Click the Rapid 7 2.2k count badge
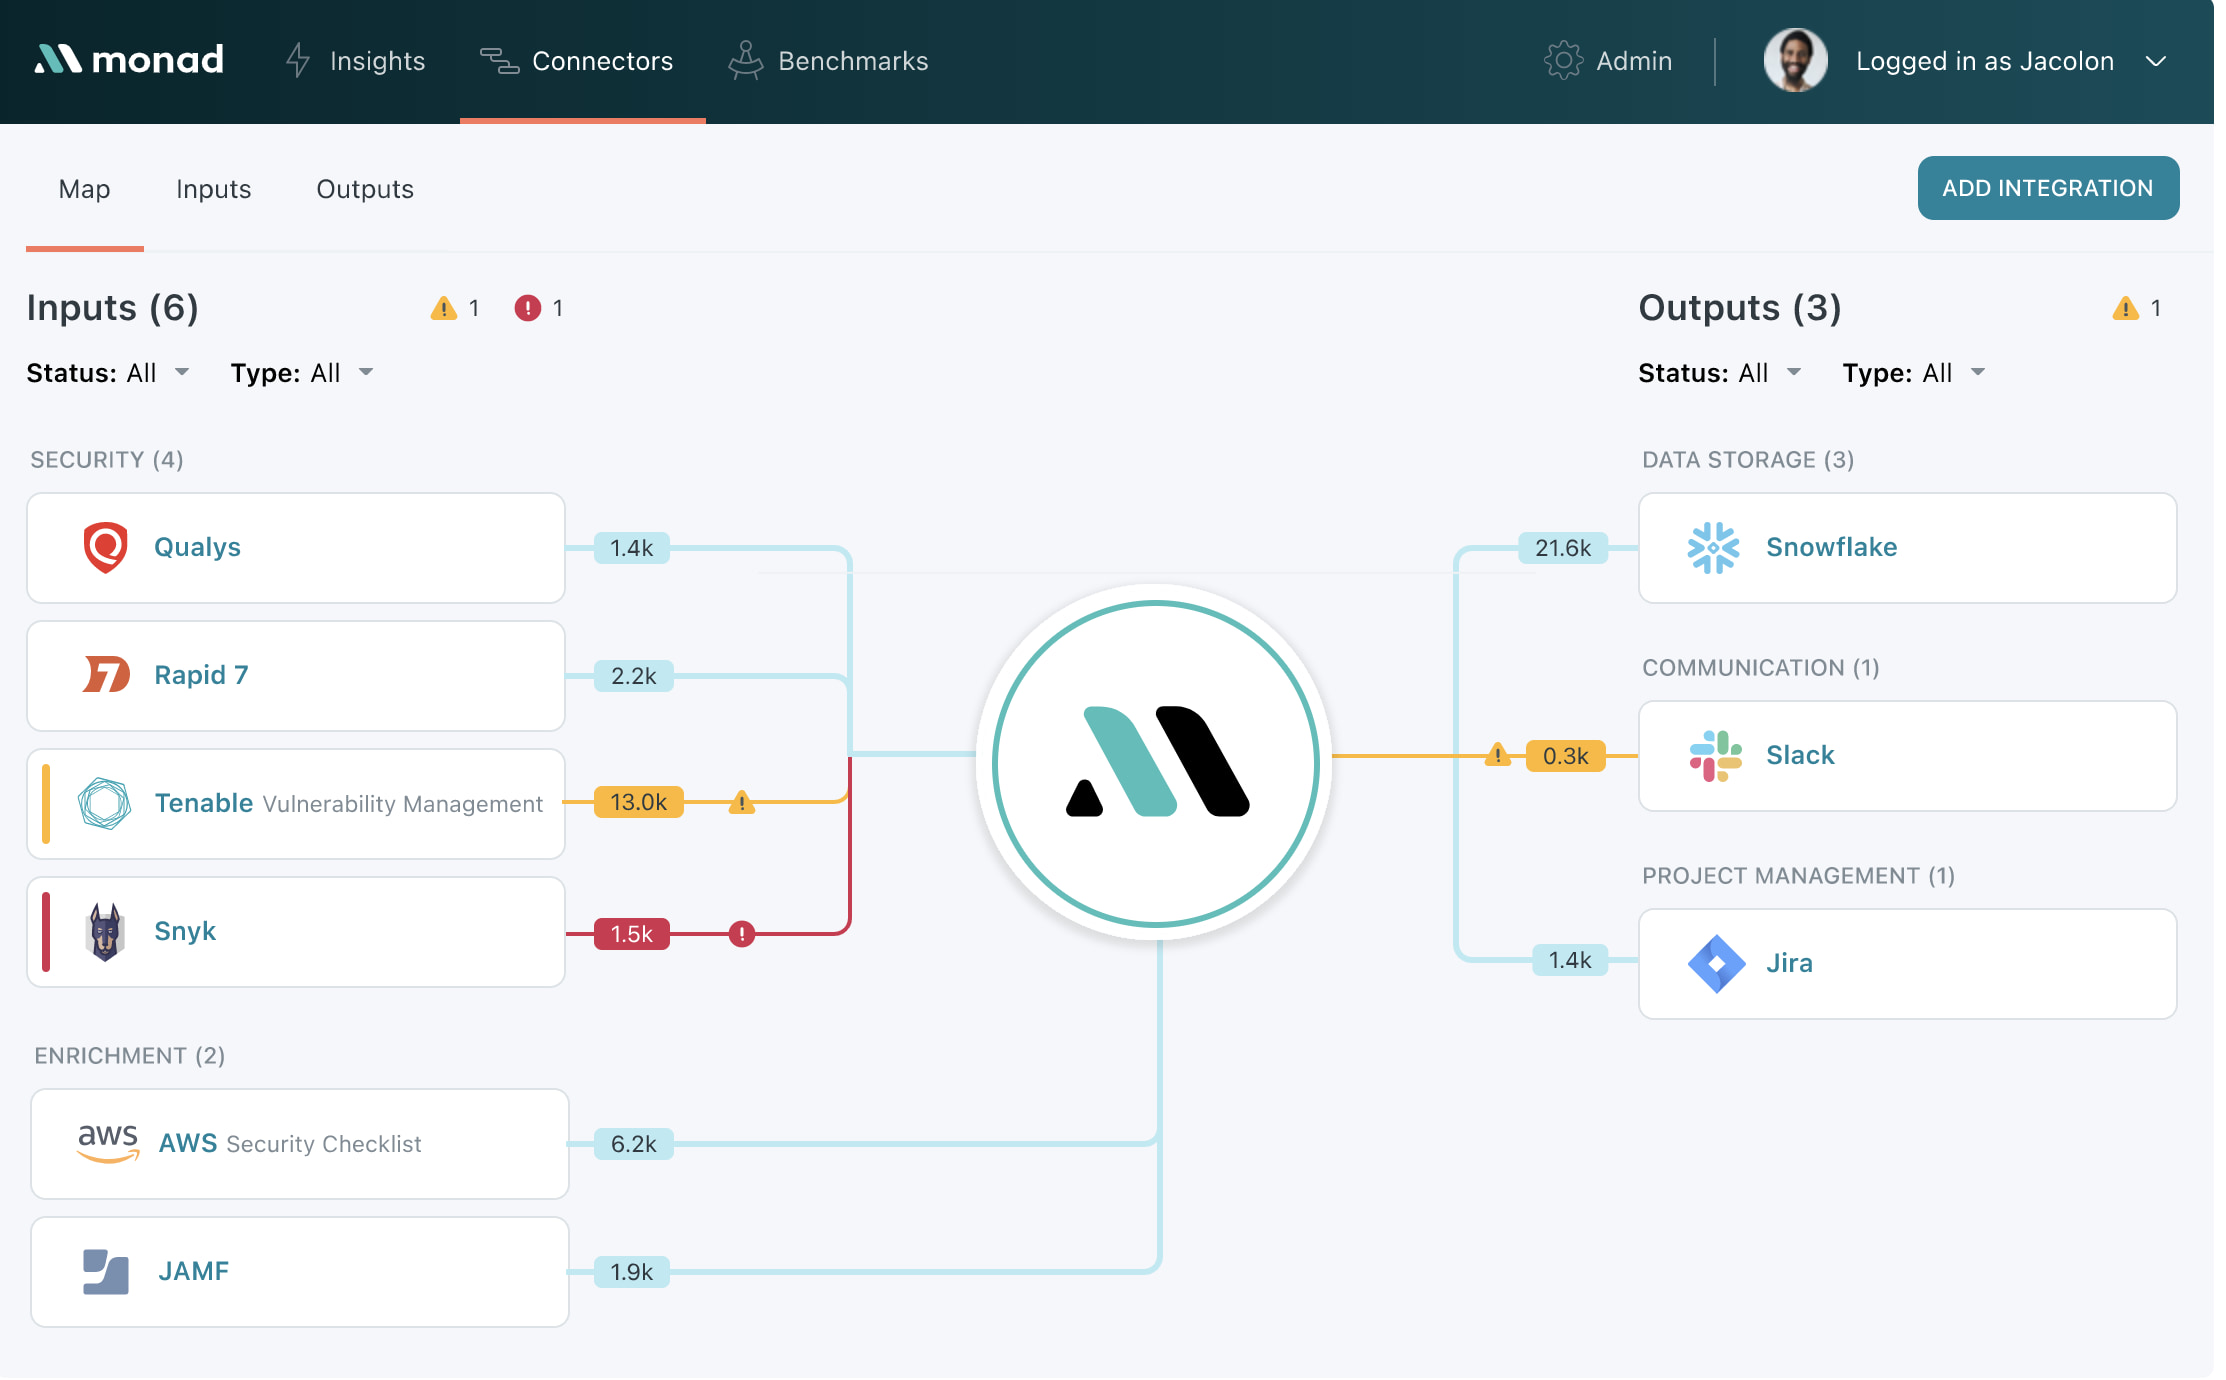The image size is (2226, 1380). coord(633,676)
